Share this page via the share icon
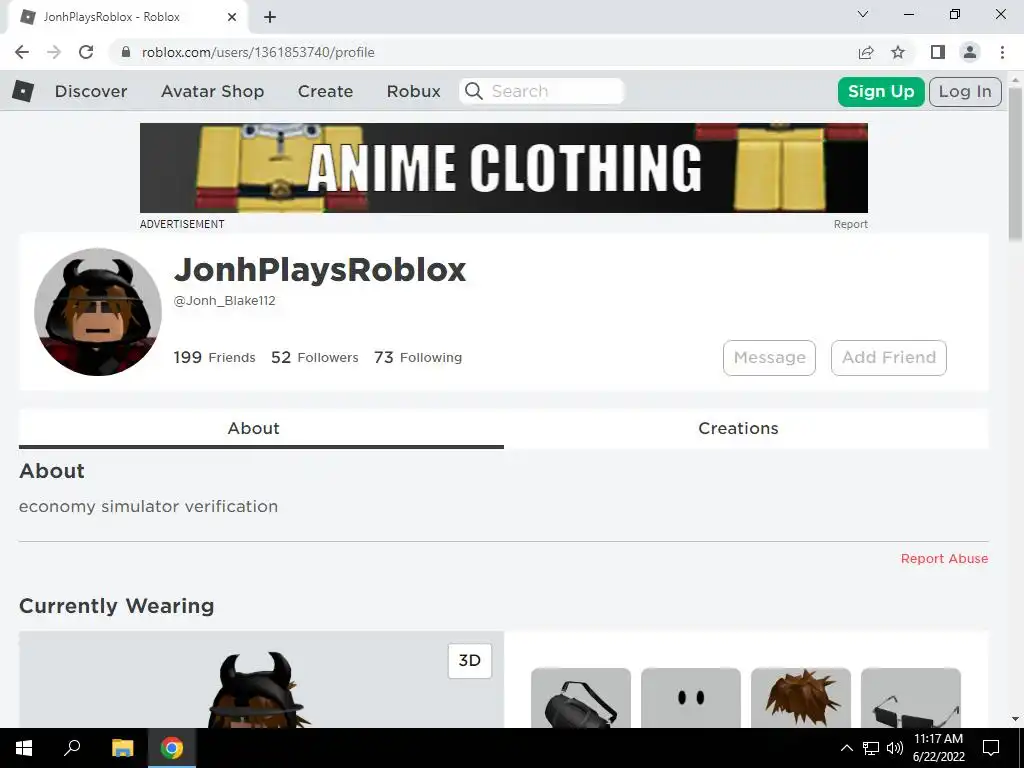The width and height of the screenshot is (1024, 768). pyautogui.click(x=866, y=52)
